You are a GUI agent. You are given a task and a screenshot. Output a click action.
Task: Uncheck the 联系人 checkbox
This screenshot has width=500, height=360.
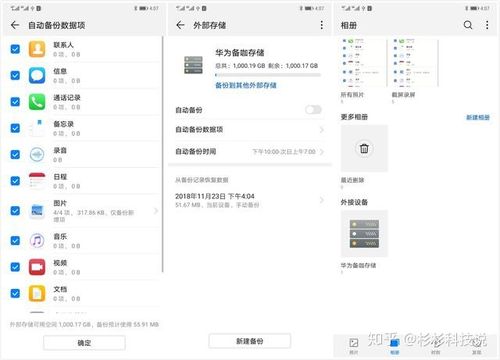(x=15, y=49)
